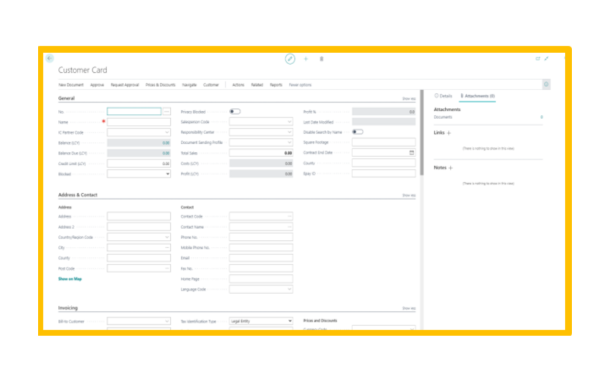This screenshot has width=610, height=381.
Task: Open record in new window icon
Action: [538, 59]
